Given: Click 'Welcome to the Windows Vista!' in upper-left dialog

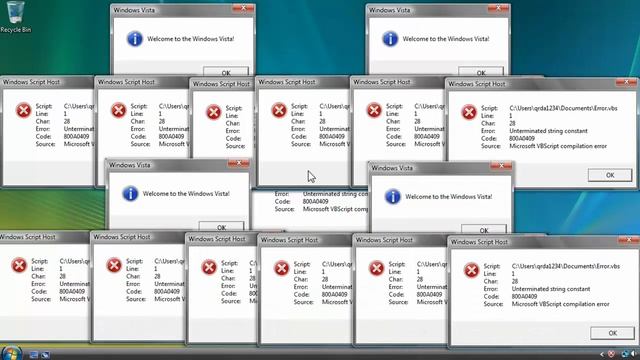Looking at the screenshot, I should tap(191, 39).
